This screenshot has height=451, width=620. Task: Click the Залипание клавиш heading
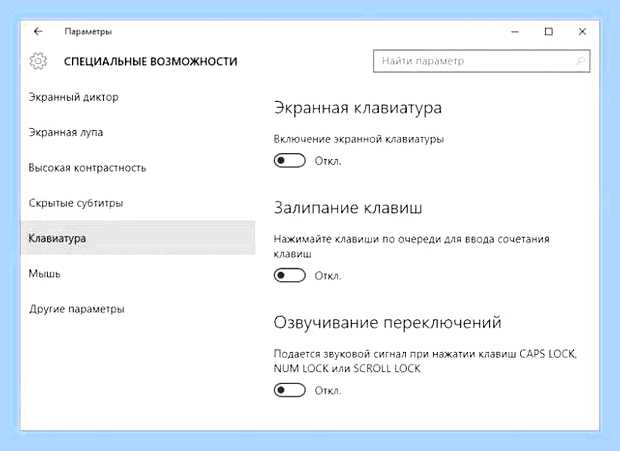point(348,208)
